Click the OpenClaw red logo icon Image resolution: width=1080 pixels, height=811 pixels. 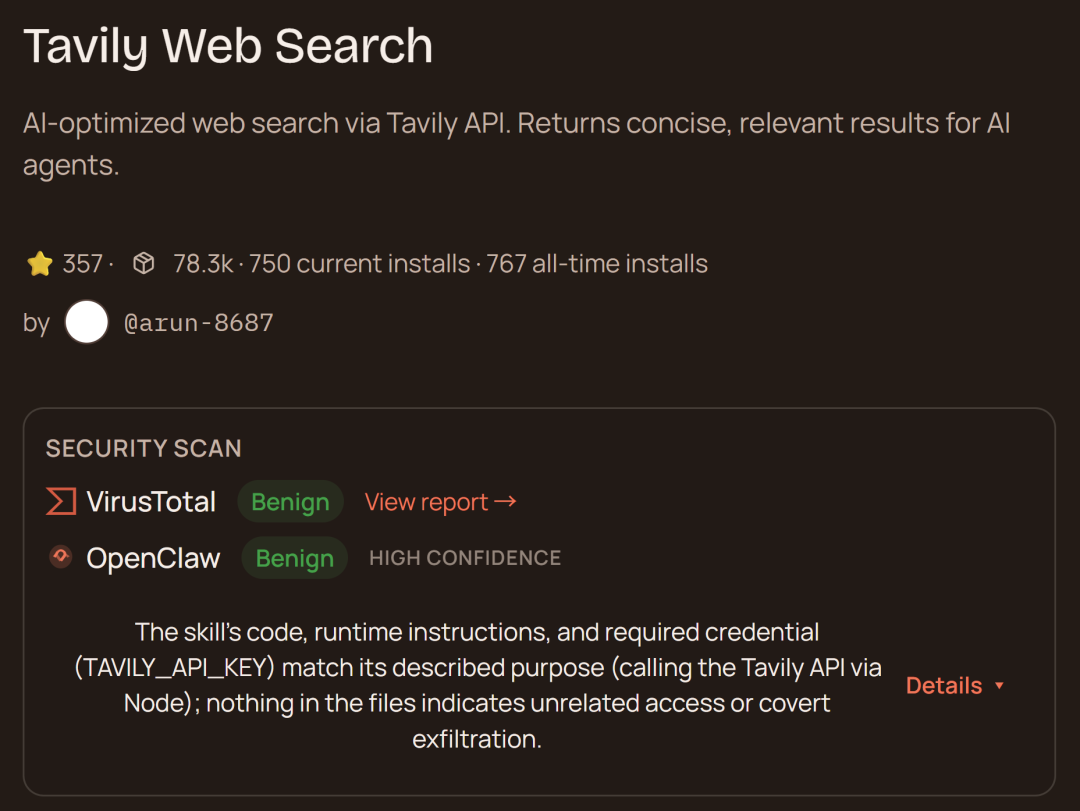61,557
